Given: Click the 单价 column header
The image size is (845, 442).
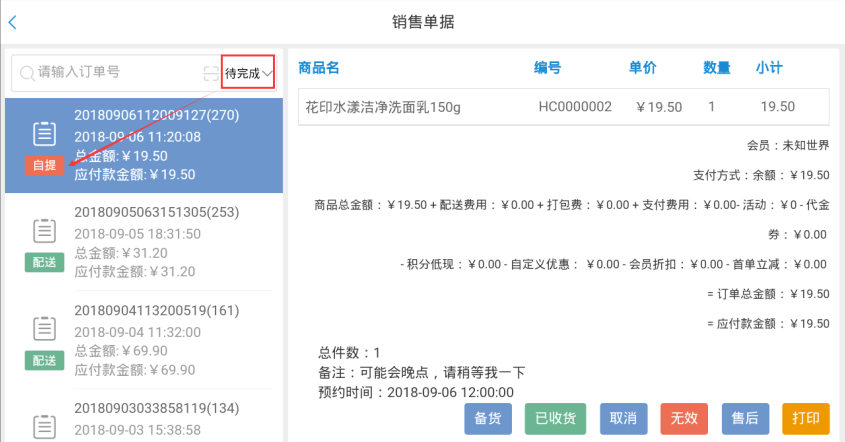Looking at the screenshot, I should coord(642,68).
